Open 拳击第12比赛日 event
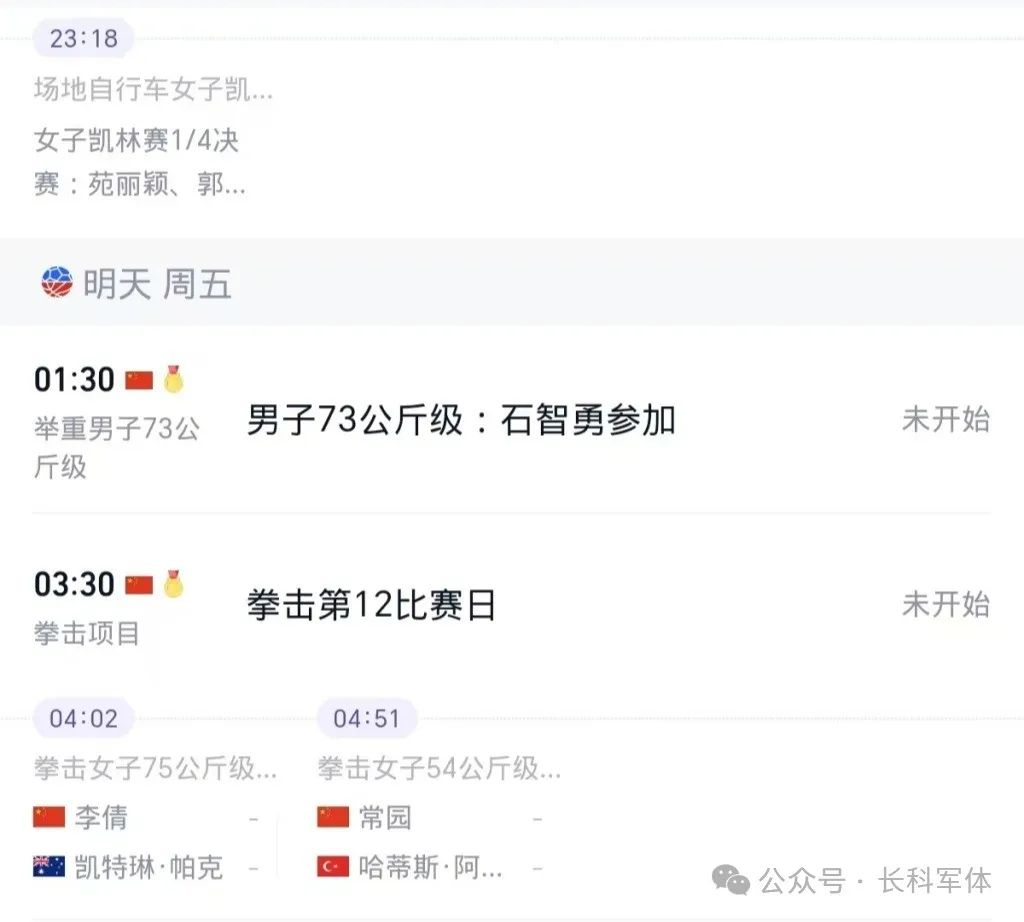 (x=371, y=606)
